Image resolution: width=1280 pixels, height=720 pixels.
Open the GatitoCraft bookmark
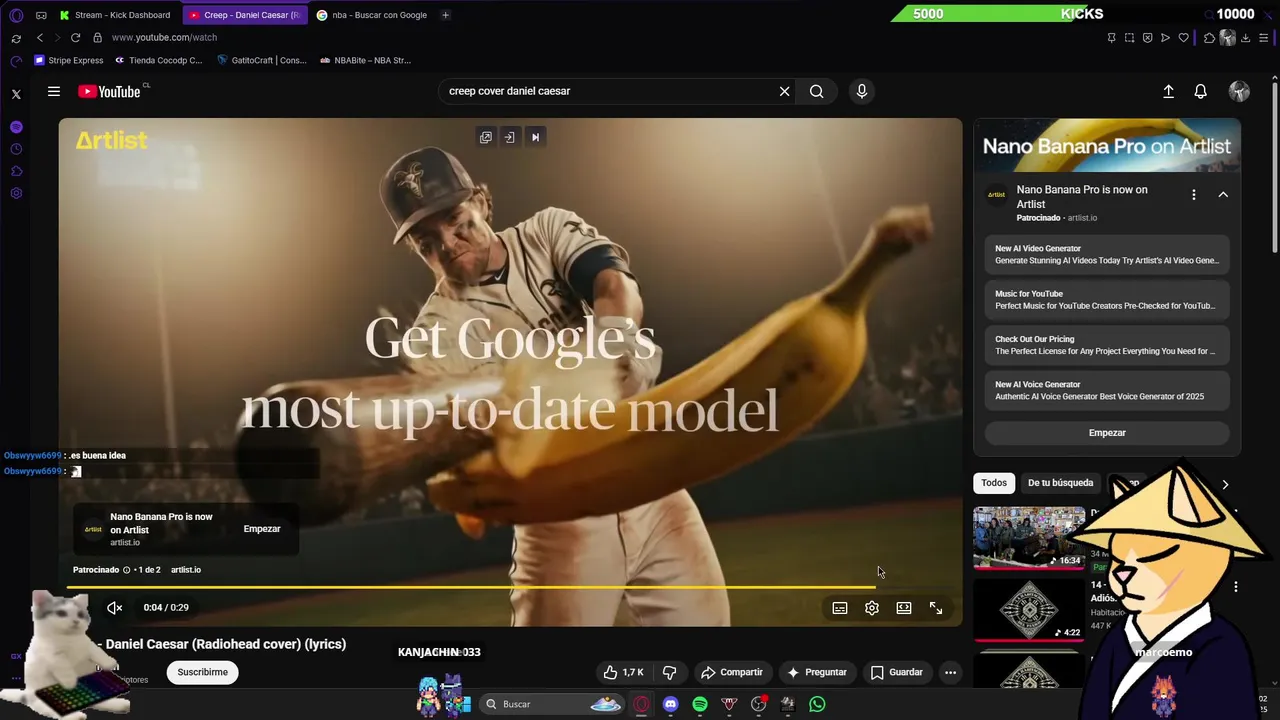[261, 60]
